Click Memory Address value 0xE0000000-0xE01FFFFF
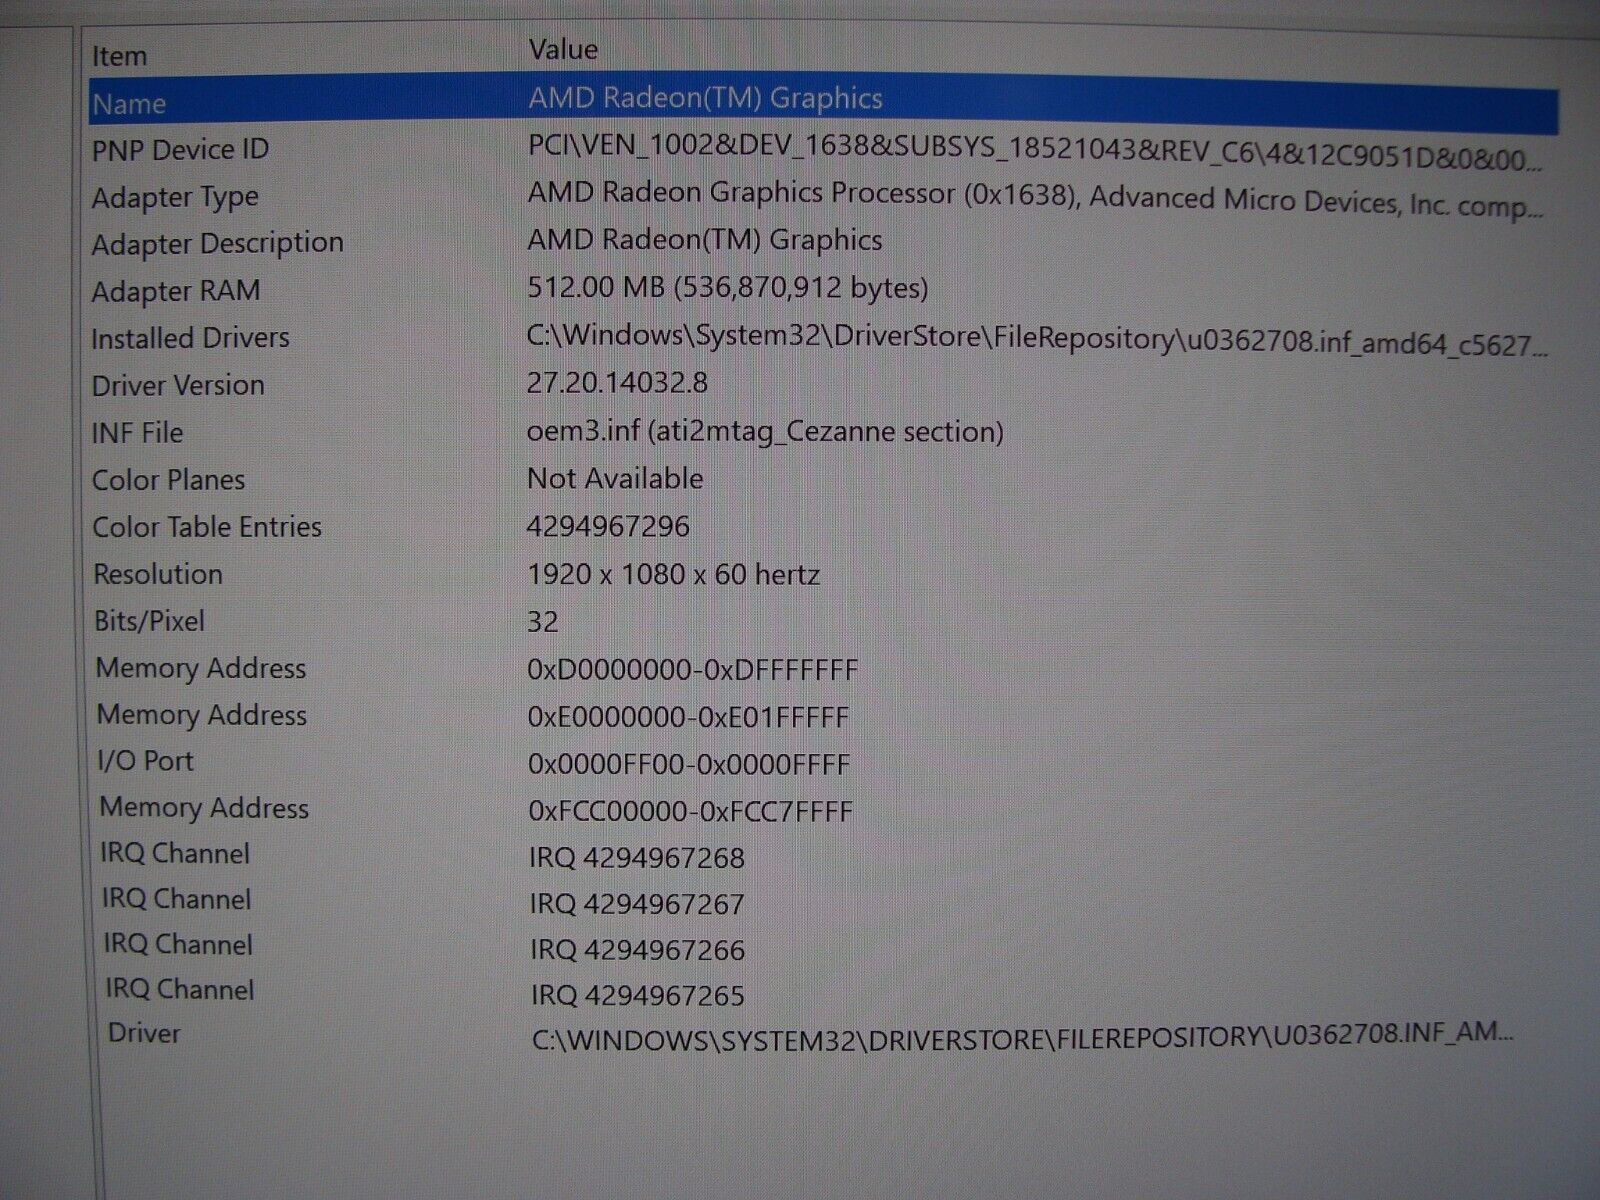The image size is (1600, 1200). (688, 717)
